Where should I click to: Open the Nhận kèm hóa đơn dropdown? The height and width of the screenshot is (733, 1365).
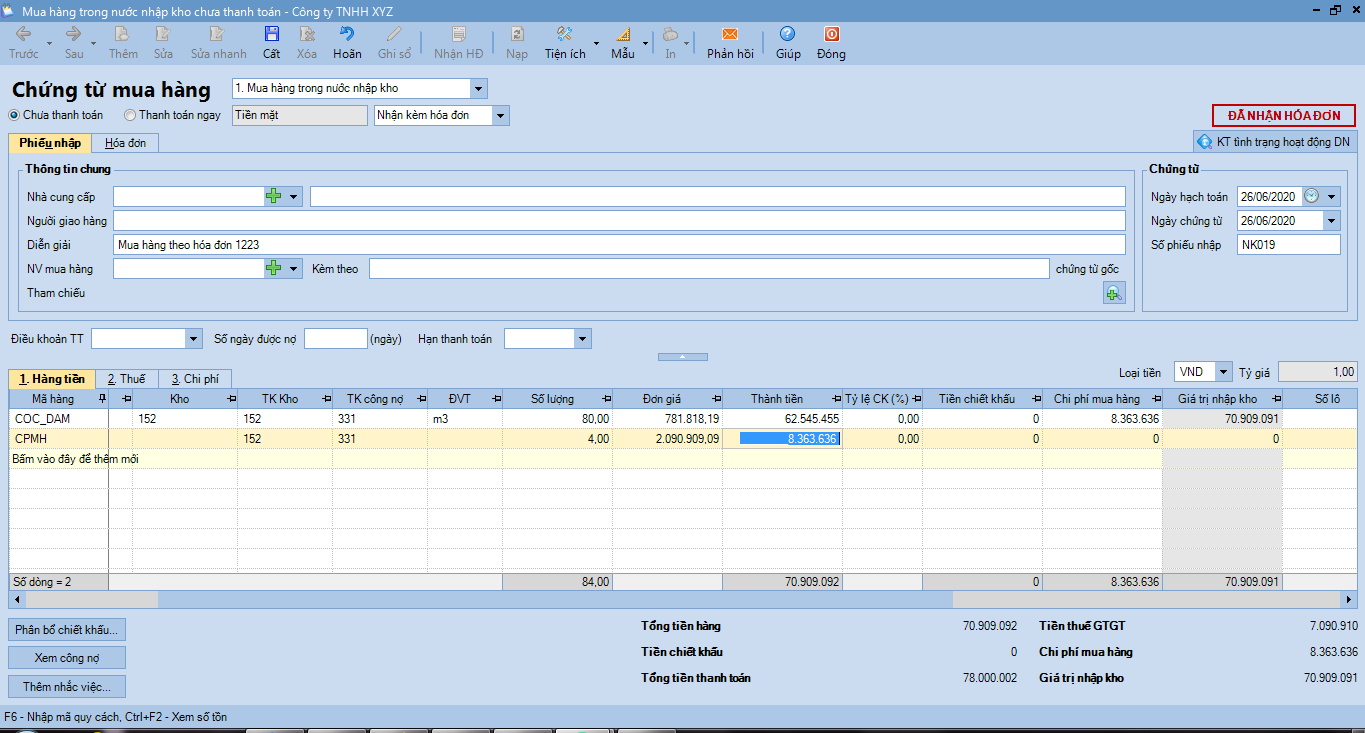point(500,115)
